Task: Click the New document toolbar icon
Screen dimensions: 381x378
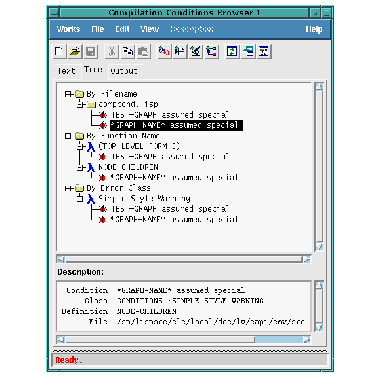Action: tap(59, 52)
